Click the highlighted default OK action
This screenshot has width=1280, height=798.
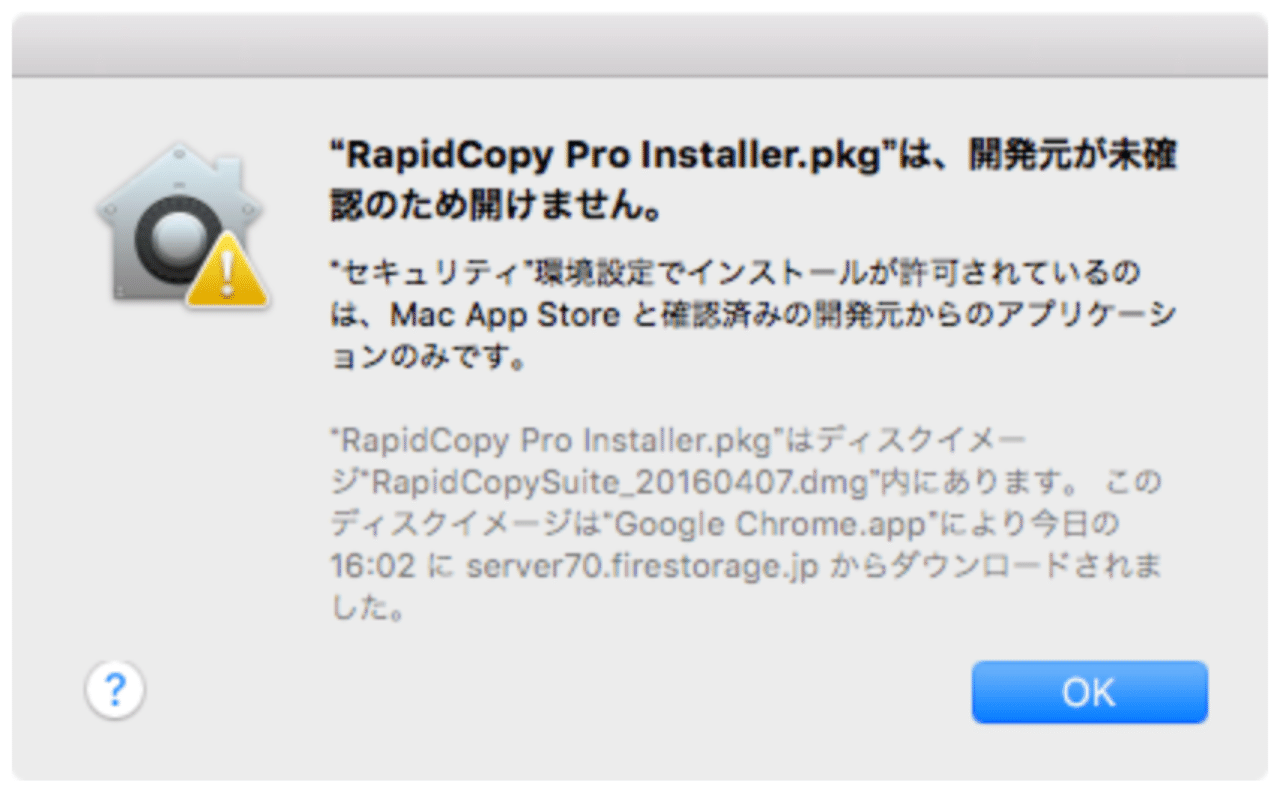coord(1089,692)
